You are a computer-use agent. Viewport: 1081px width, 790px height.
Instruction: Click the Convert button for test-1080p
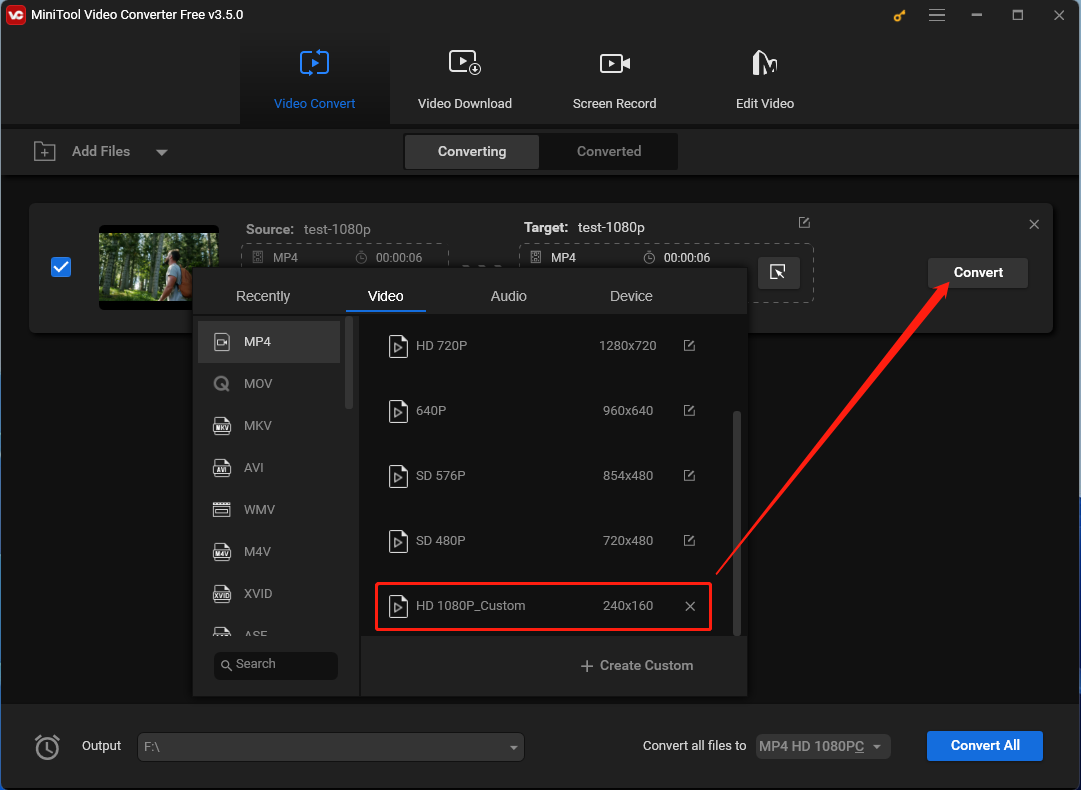pos(978,272)
